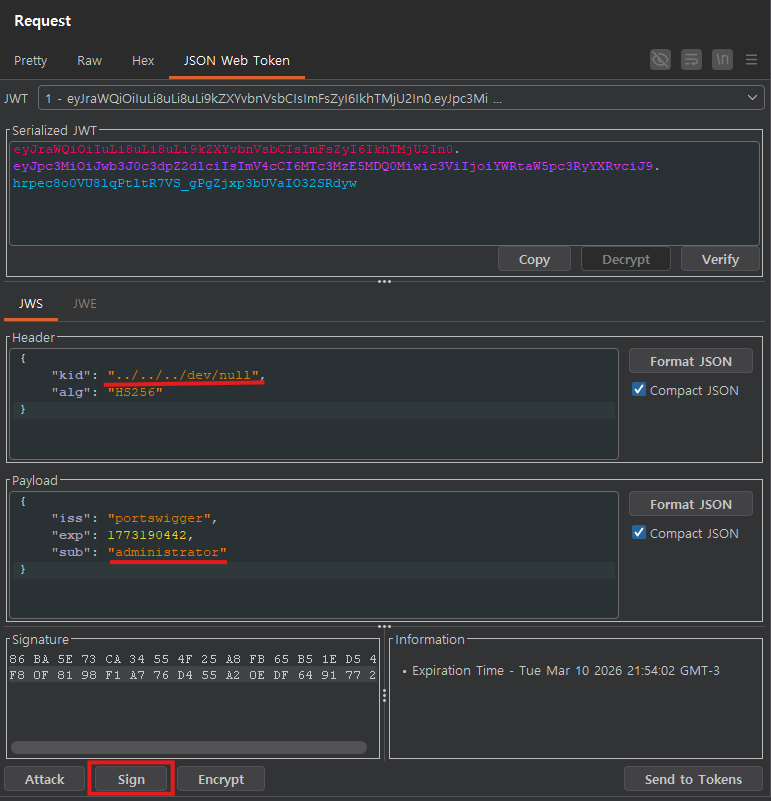771x801 pixels.
Task: Click the three-dot divider below Serialized JWT
Action: tap(385, 282)
